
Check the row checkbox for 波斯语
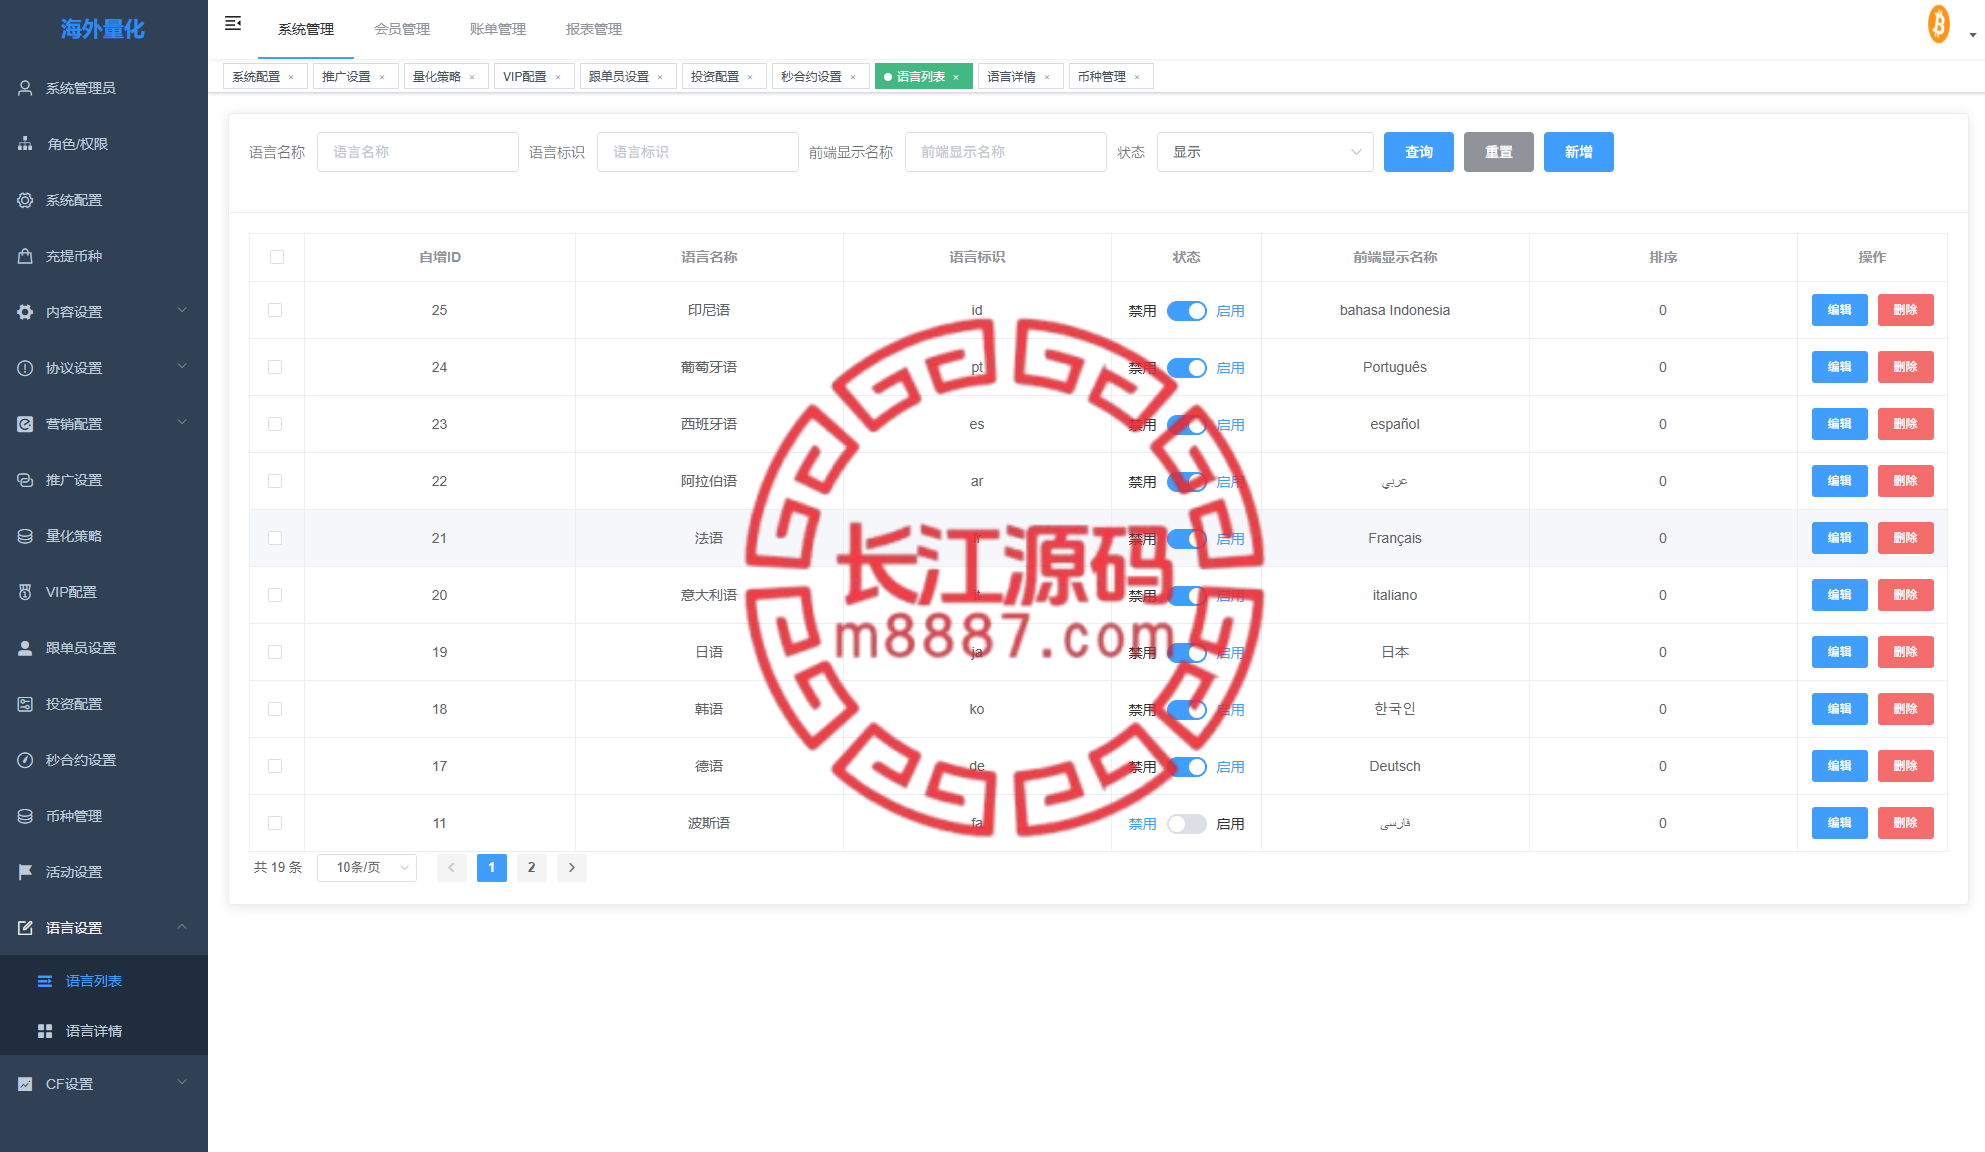tap(275, 823)
